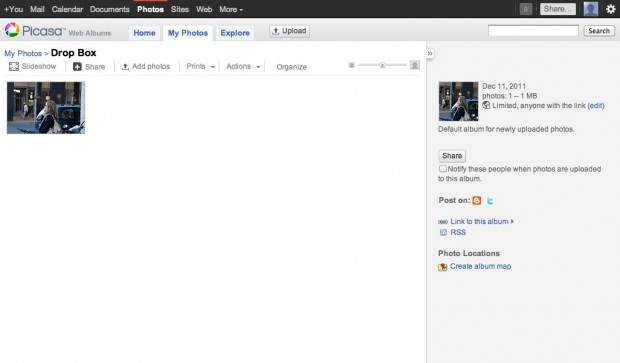This screenshot has height=363, width=620.
Task: Go to +You in top bar
Action: click(x=13, y=9)
